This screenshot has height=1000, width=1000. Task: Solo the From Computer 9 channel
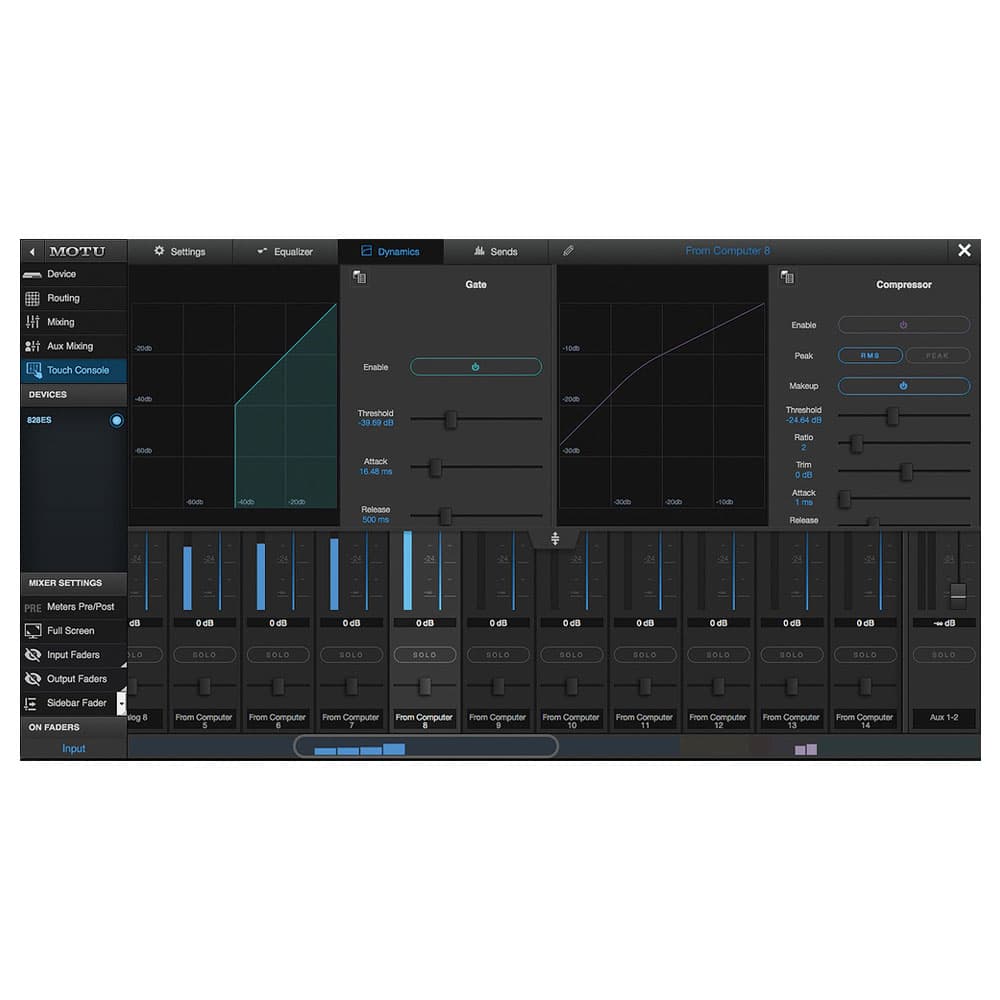pyautogui.click(x=498, y=655)
